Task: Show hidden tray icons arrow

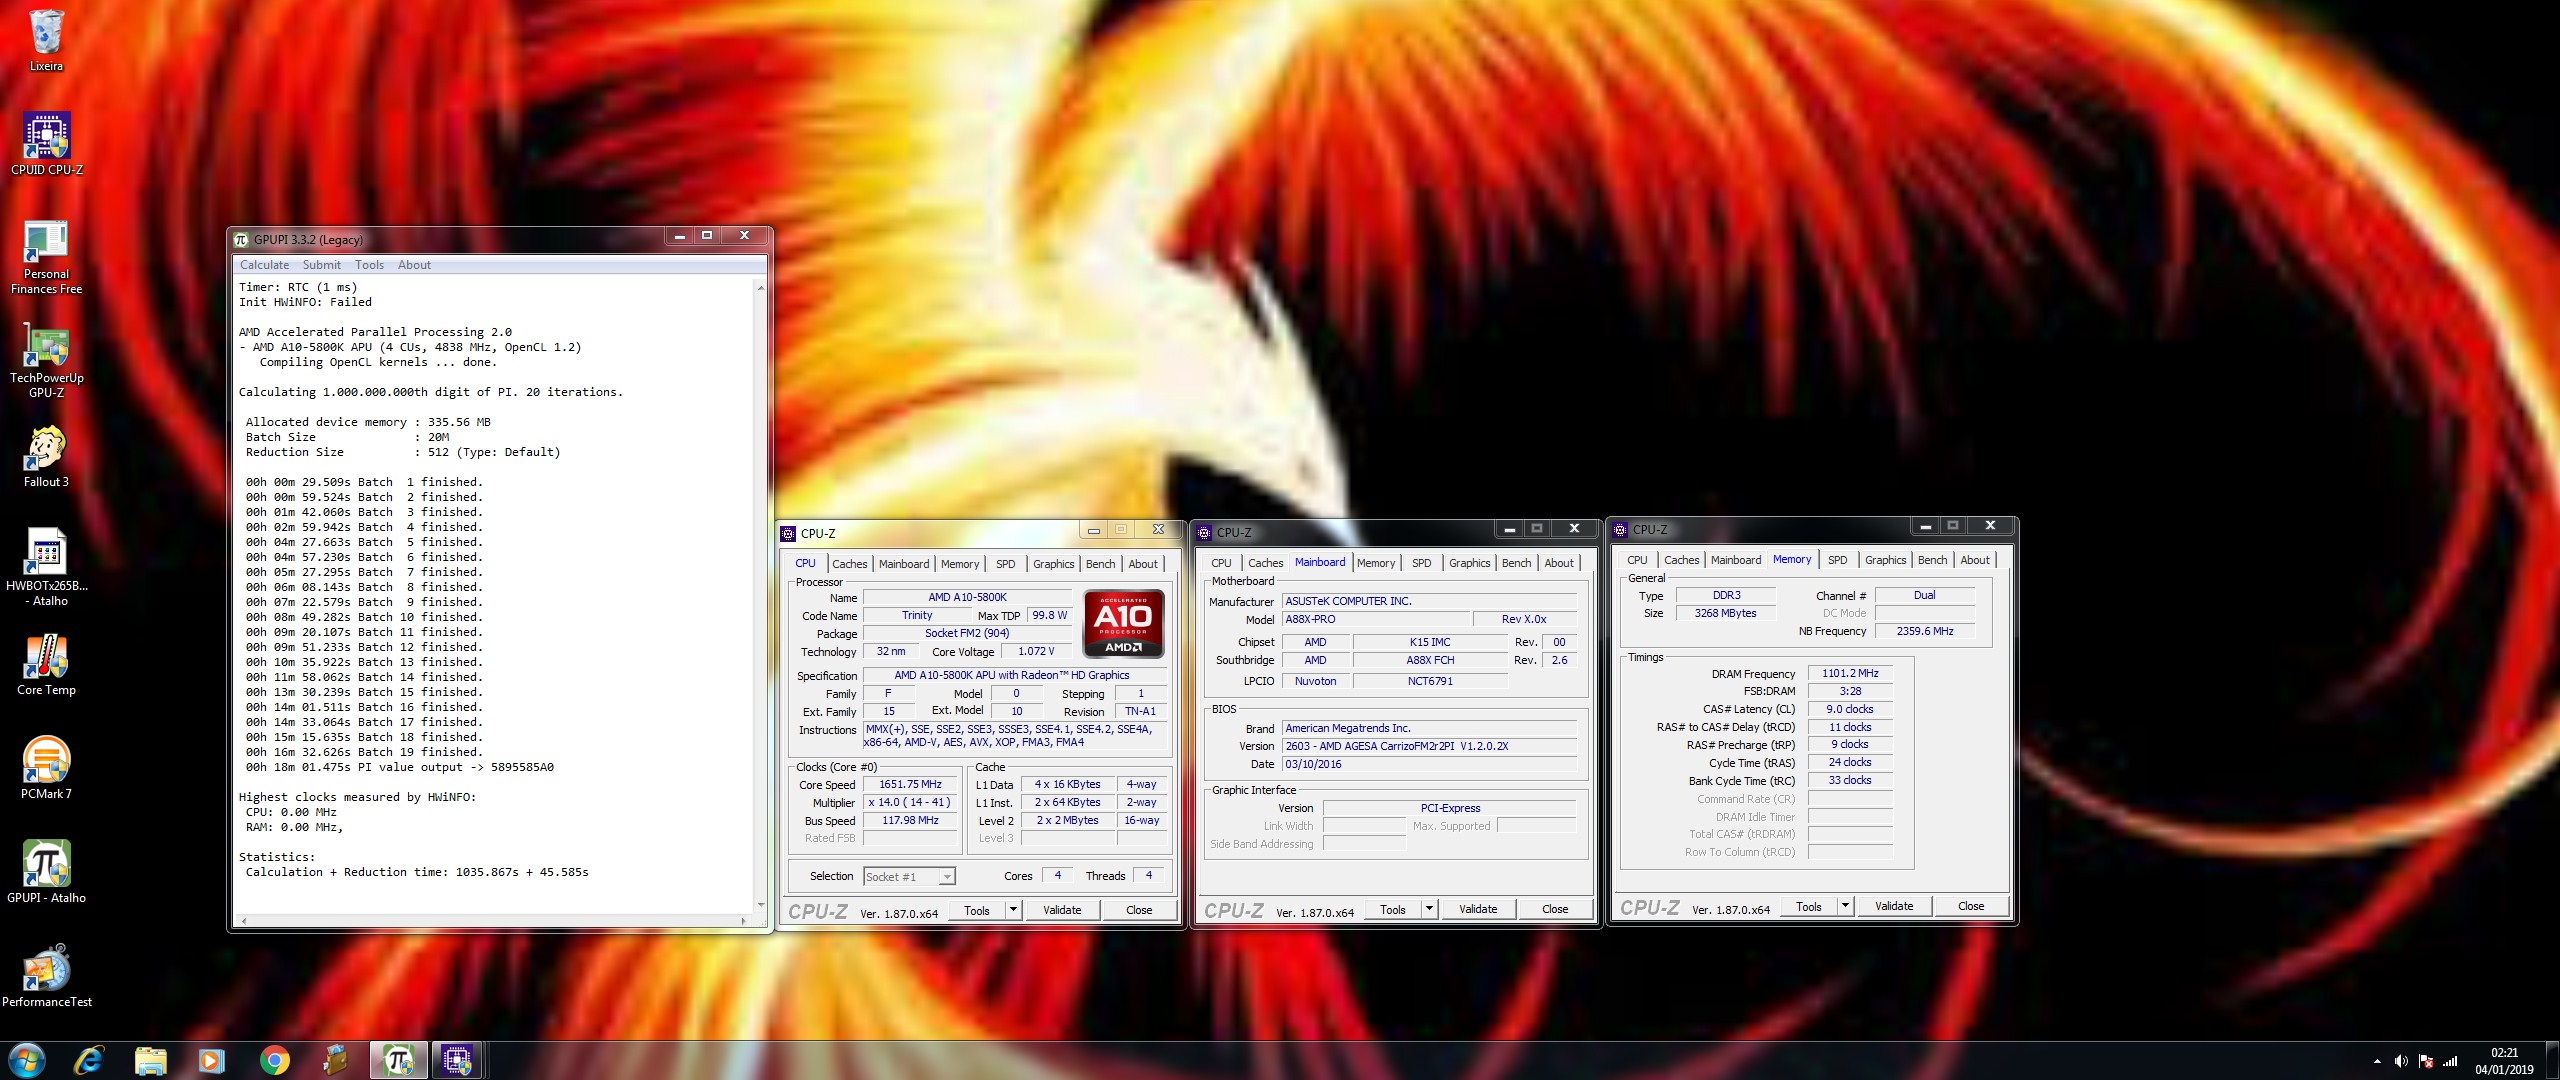Action: 2376,1061
